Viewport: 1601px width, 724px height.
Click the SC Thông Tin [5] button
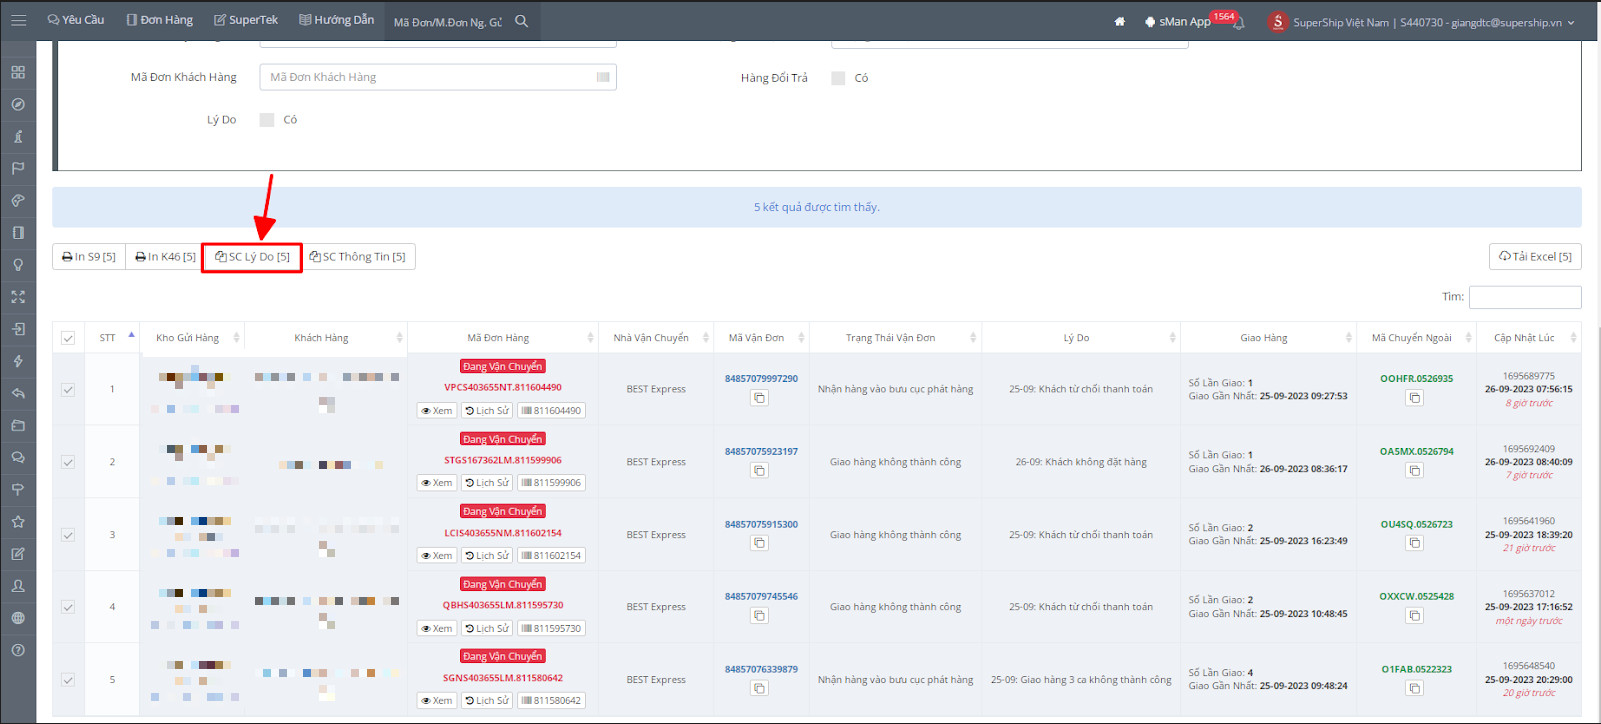(358, 257)
